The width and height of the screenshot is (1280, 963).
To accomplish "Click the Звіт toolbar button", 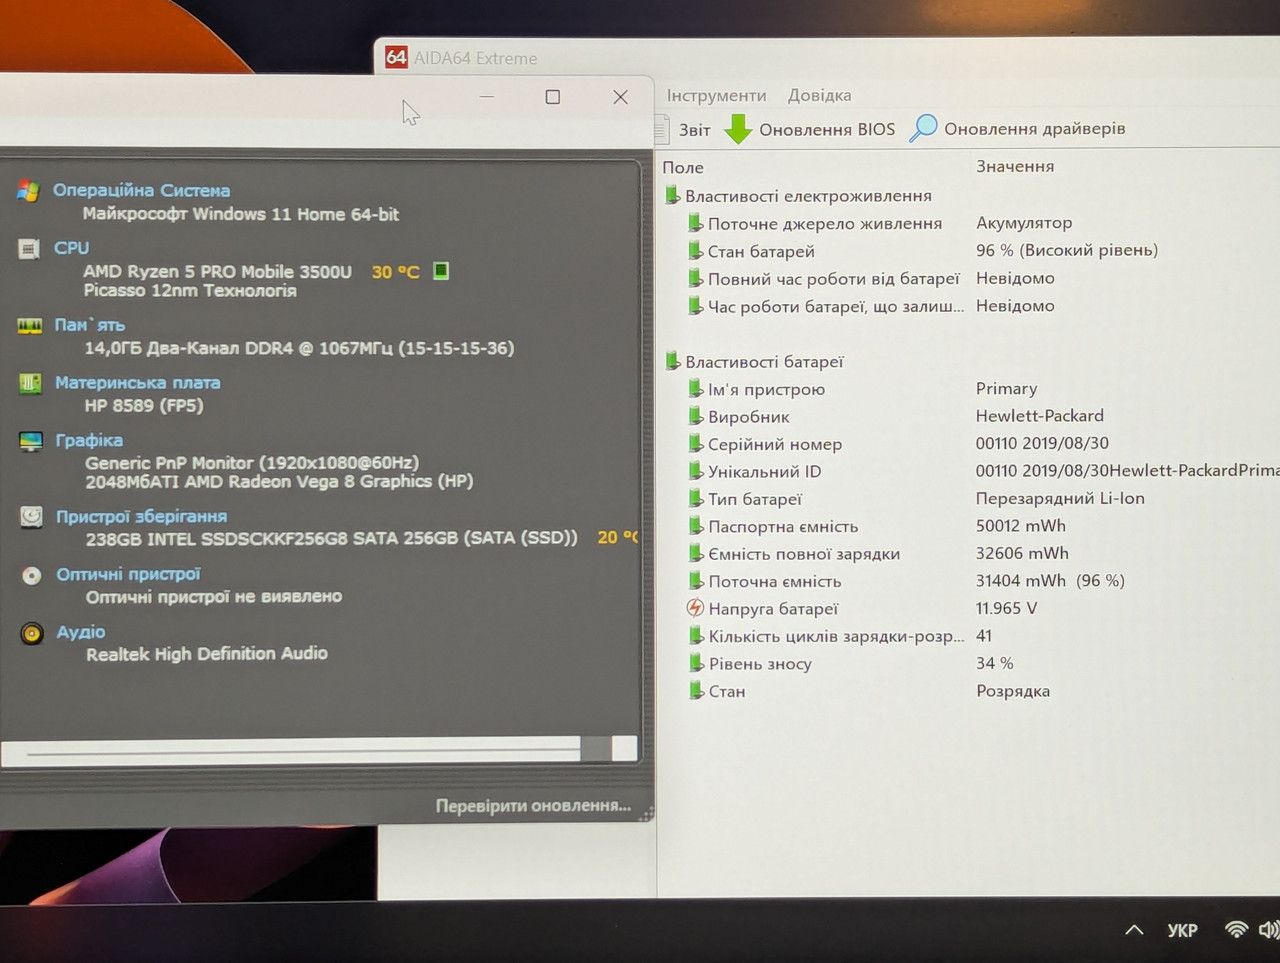I will click(x=684, y=129).
